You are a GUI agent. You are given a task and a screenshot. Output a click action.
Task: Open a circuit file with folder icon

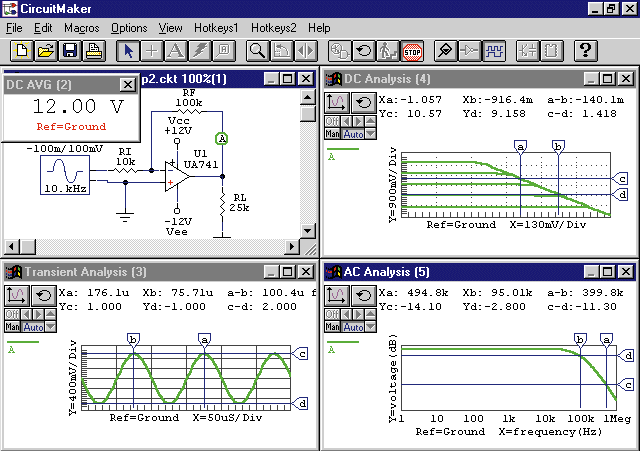(x=45, y=51)
